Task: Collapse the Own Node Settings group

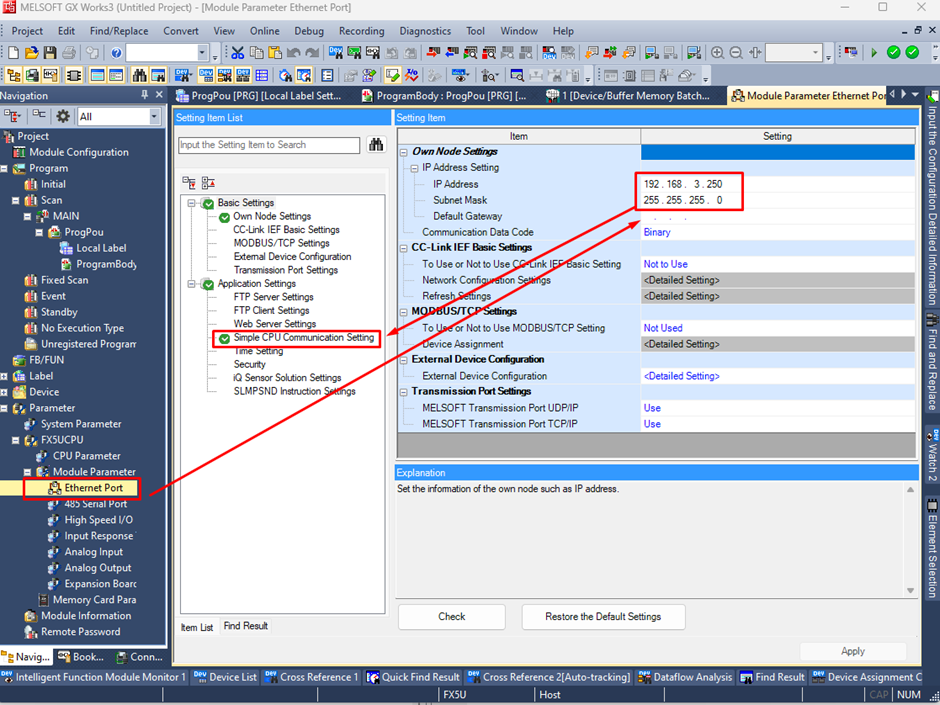Action: [404, 152]
